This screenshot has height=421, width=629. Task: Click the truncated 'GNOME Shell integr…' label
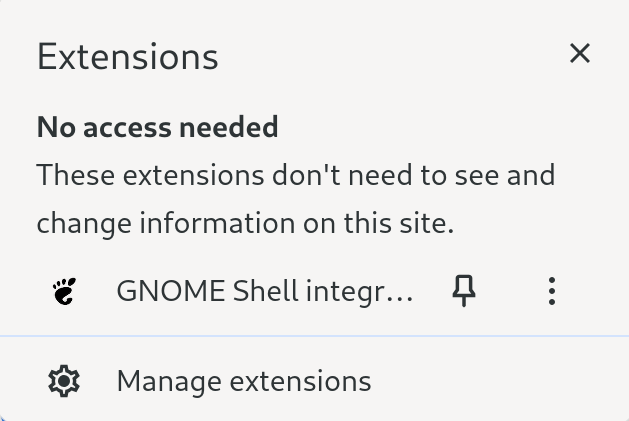[x=264, y=292]
